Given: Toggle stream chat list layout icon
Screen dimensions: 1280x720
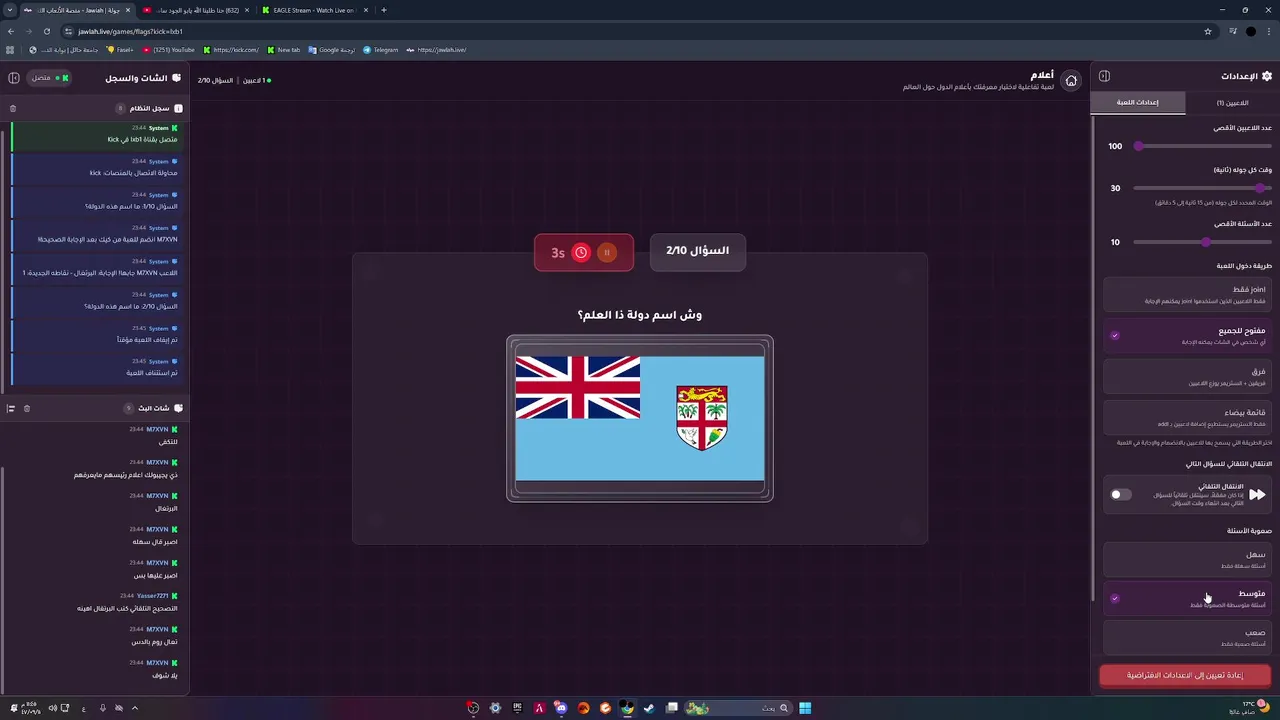Looking at the screenshot, I should 11,408.
